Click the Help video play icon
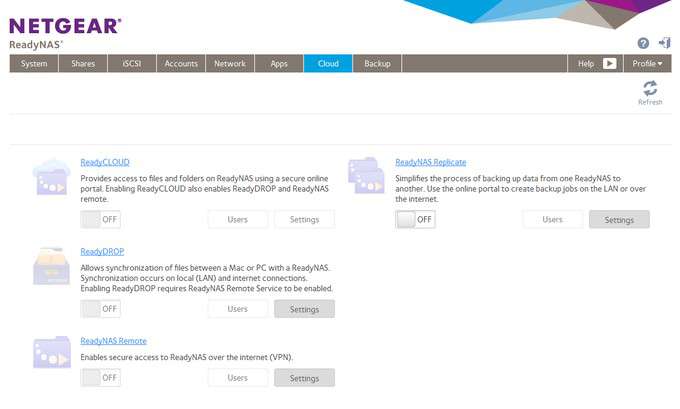680x409 pixels. [609, 64]
